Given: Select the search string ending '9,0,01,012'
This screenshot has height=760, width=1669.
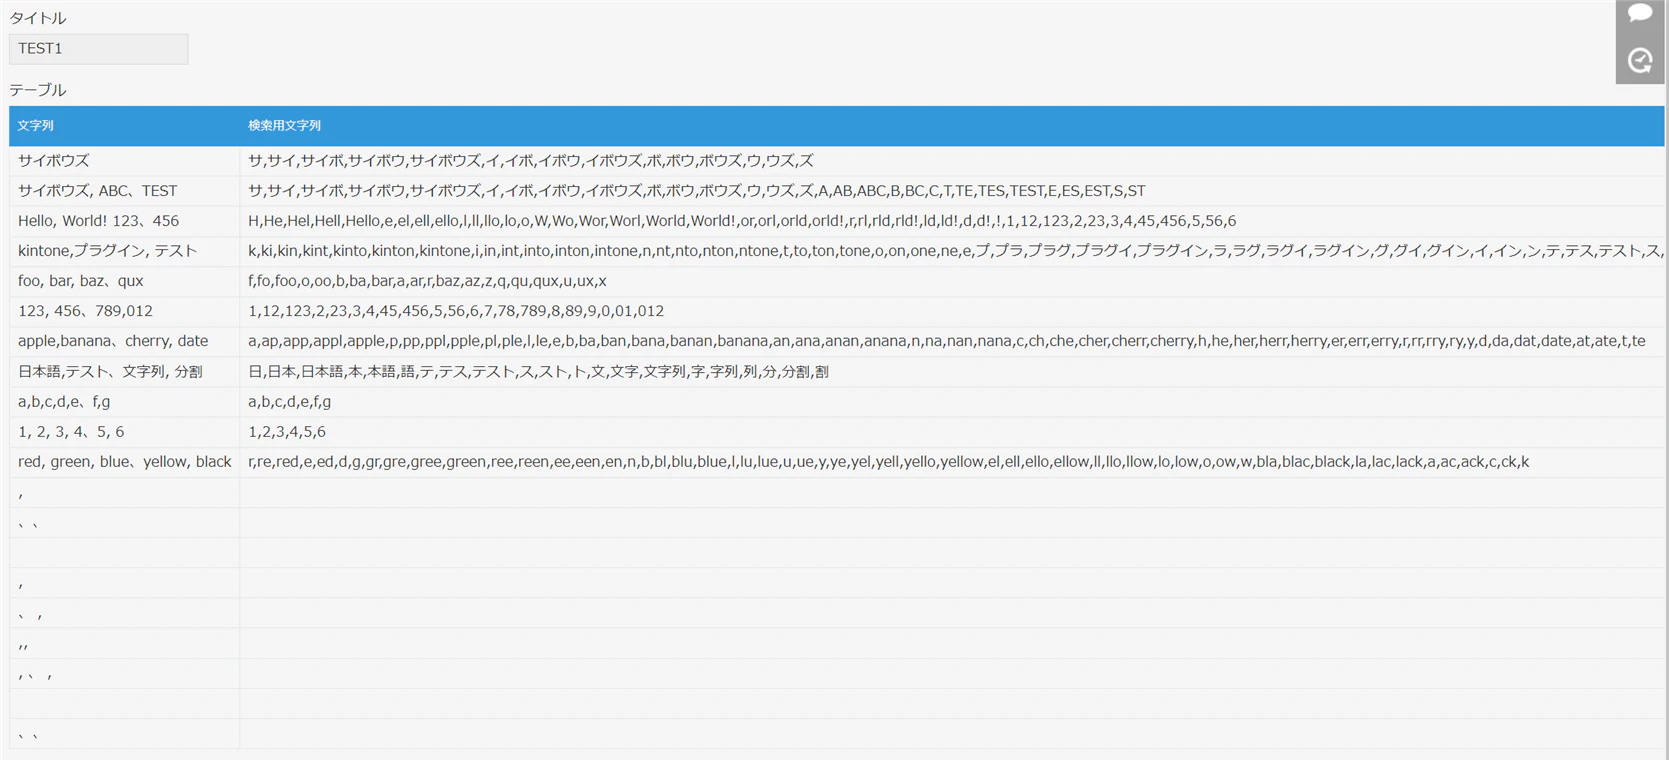Looking at the screenshot, I should (456, 311).
